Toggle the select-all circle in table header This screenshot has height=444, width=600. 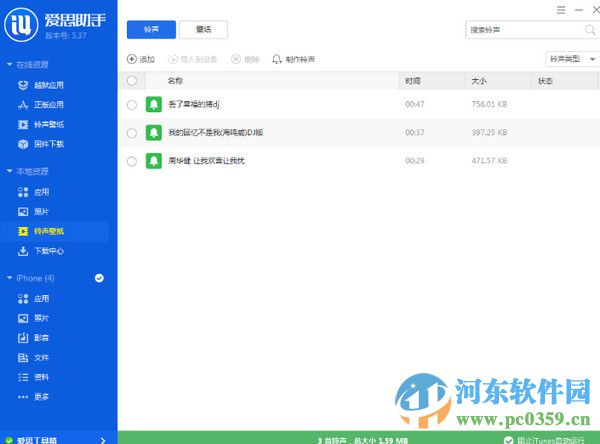[132, 80]
